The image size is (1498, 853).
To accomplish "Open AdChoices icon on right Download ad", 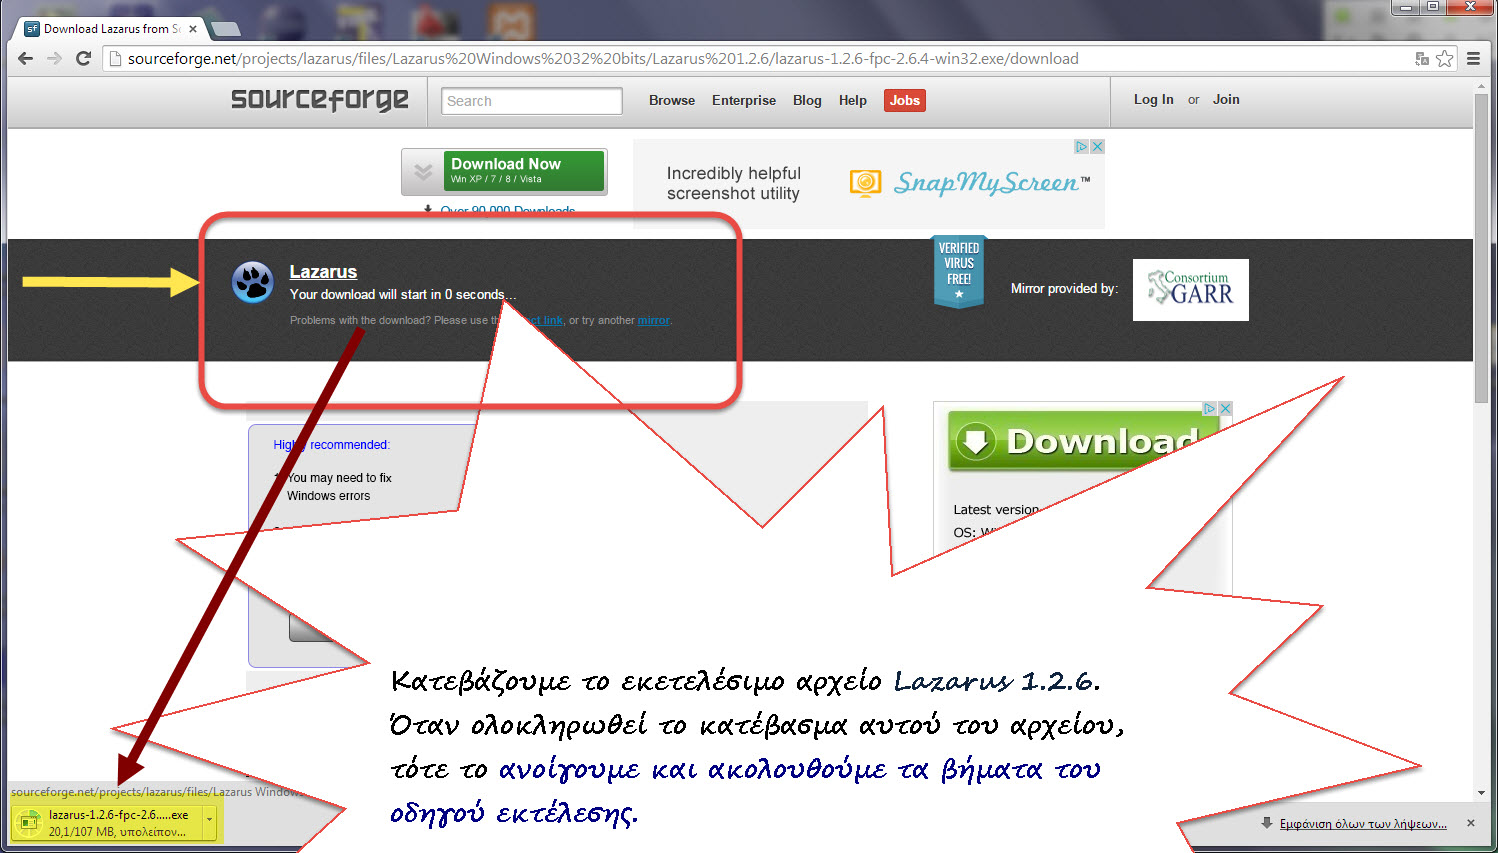I will click(1209, 409).
